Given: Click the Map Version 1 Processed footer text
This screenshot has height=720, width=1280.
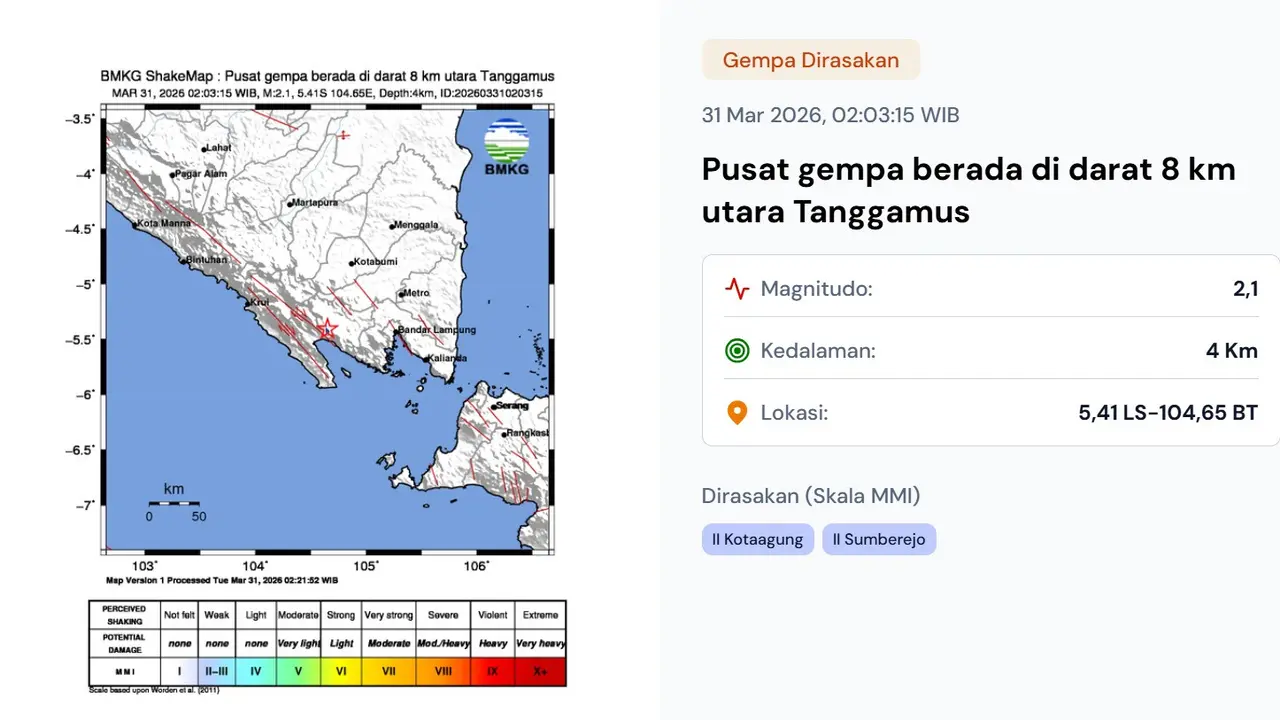Looking at the screenshot, I should (x=222, y=580).
